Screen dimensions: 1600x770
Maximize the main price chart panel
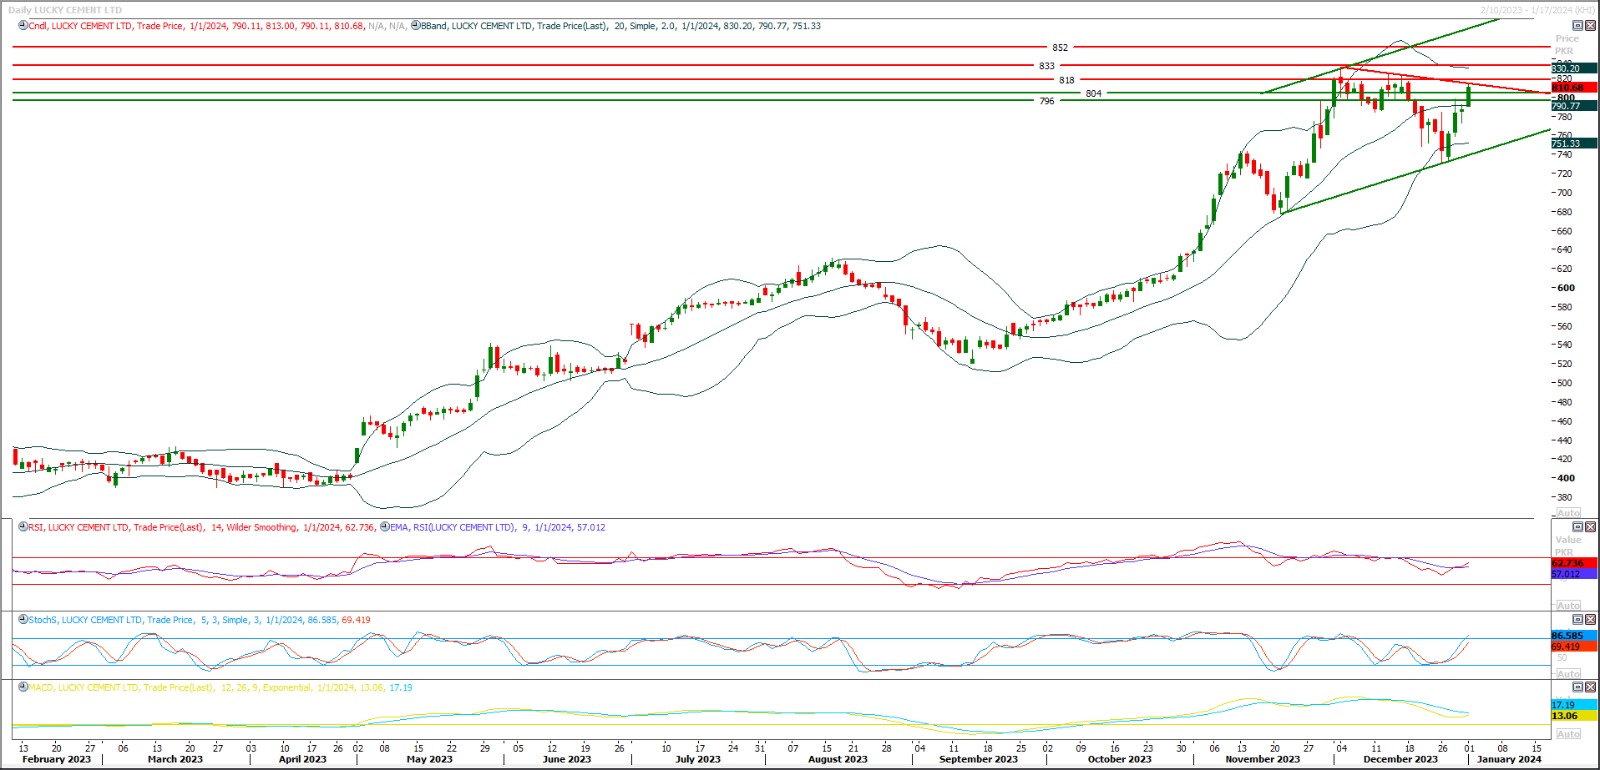1578,26
